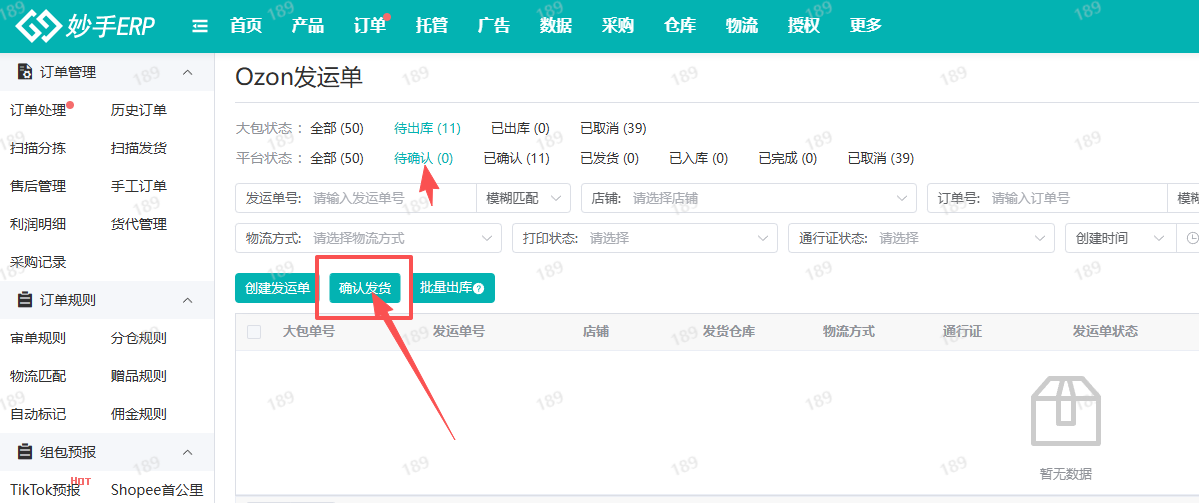Open TikTok预报 in the sidebar
Viewport: 1199px width, 503px height.
pyautogui.click(x=45, y=489)
